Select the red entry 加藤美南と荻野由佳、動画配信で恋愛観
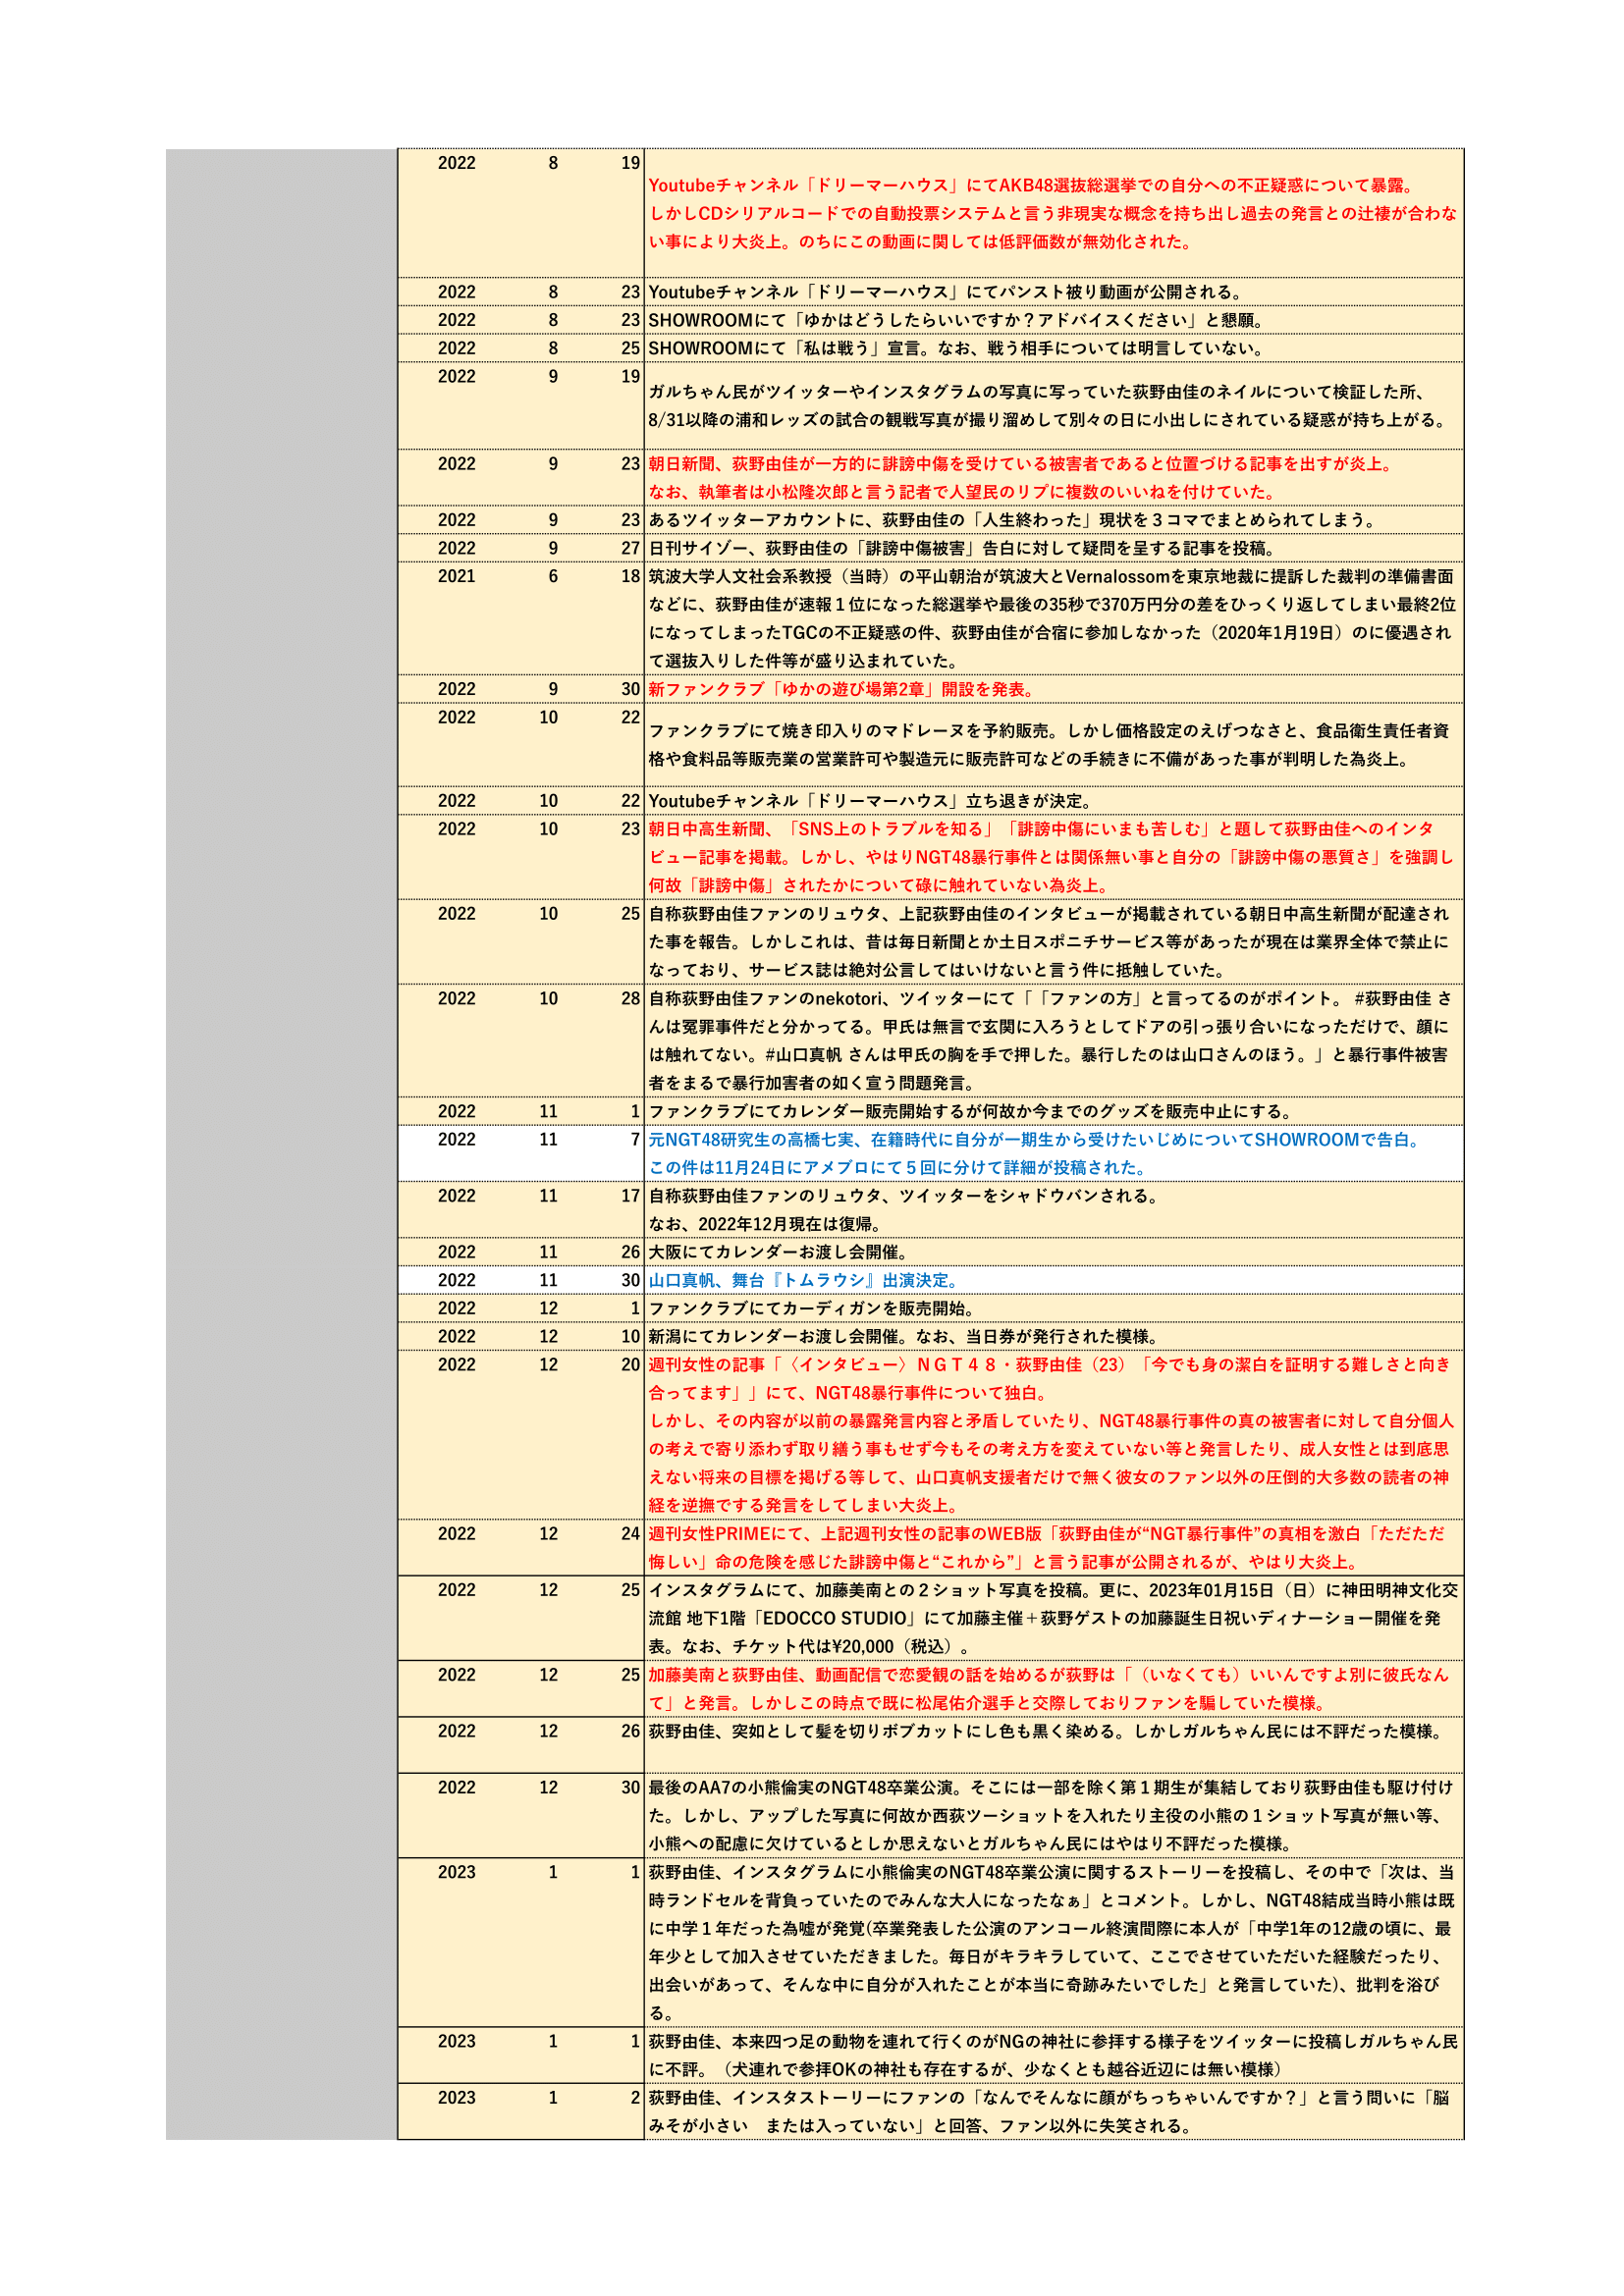 point(1053,1689)
